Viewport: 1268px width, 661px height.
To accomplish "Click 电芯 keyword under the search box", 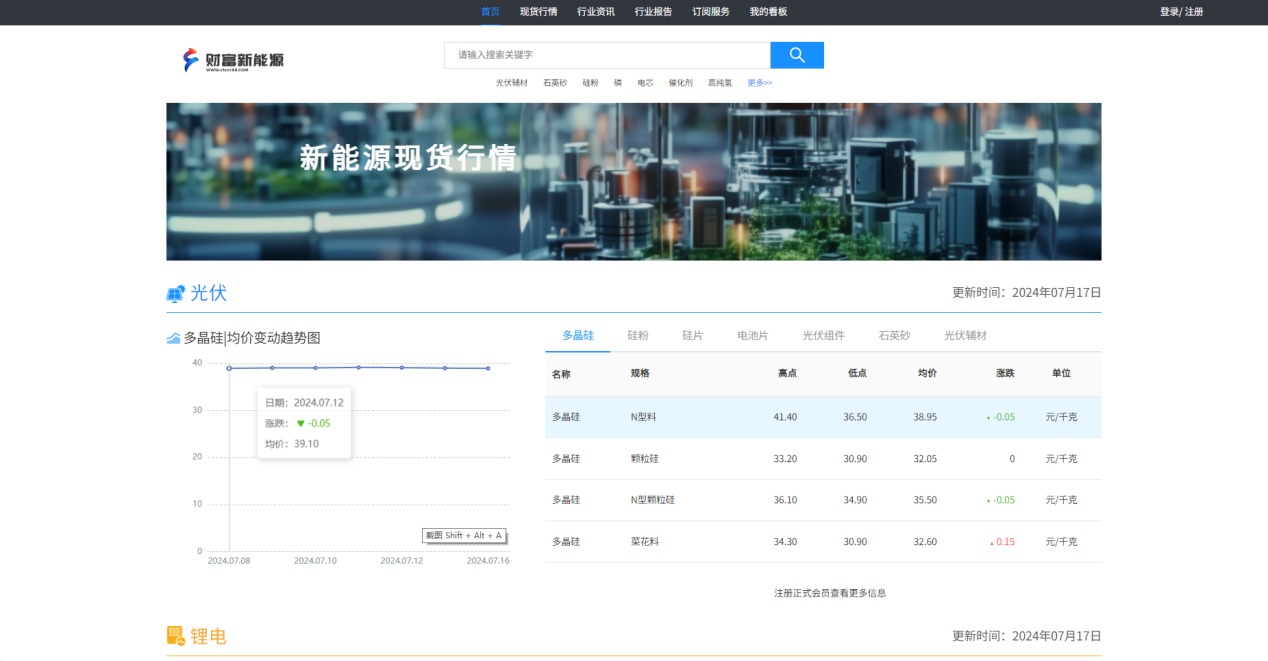I will click(646, 83).
